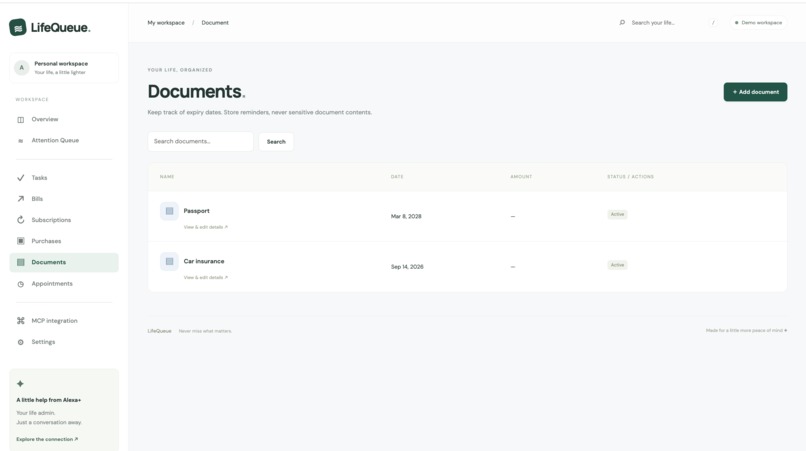Image resolution: width=806 pixels, height=451 pixels.
Task: Click the Overview sidebar icon
Action: click(x=21, y=120)
